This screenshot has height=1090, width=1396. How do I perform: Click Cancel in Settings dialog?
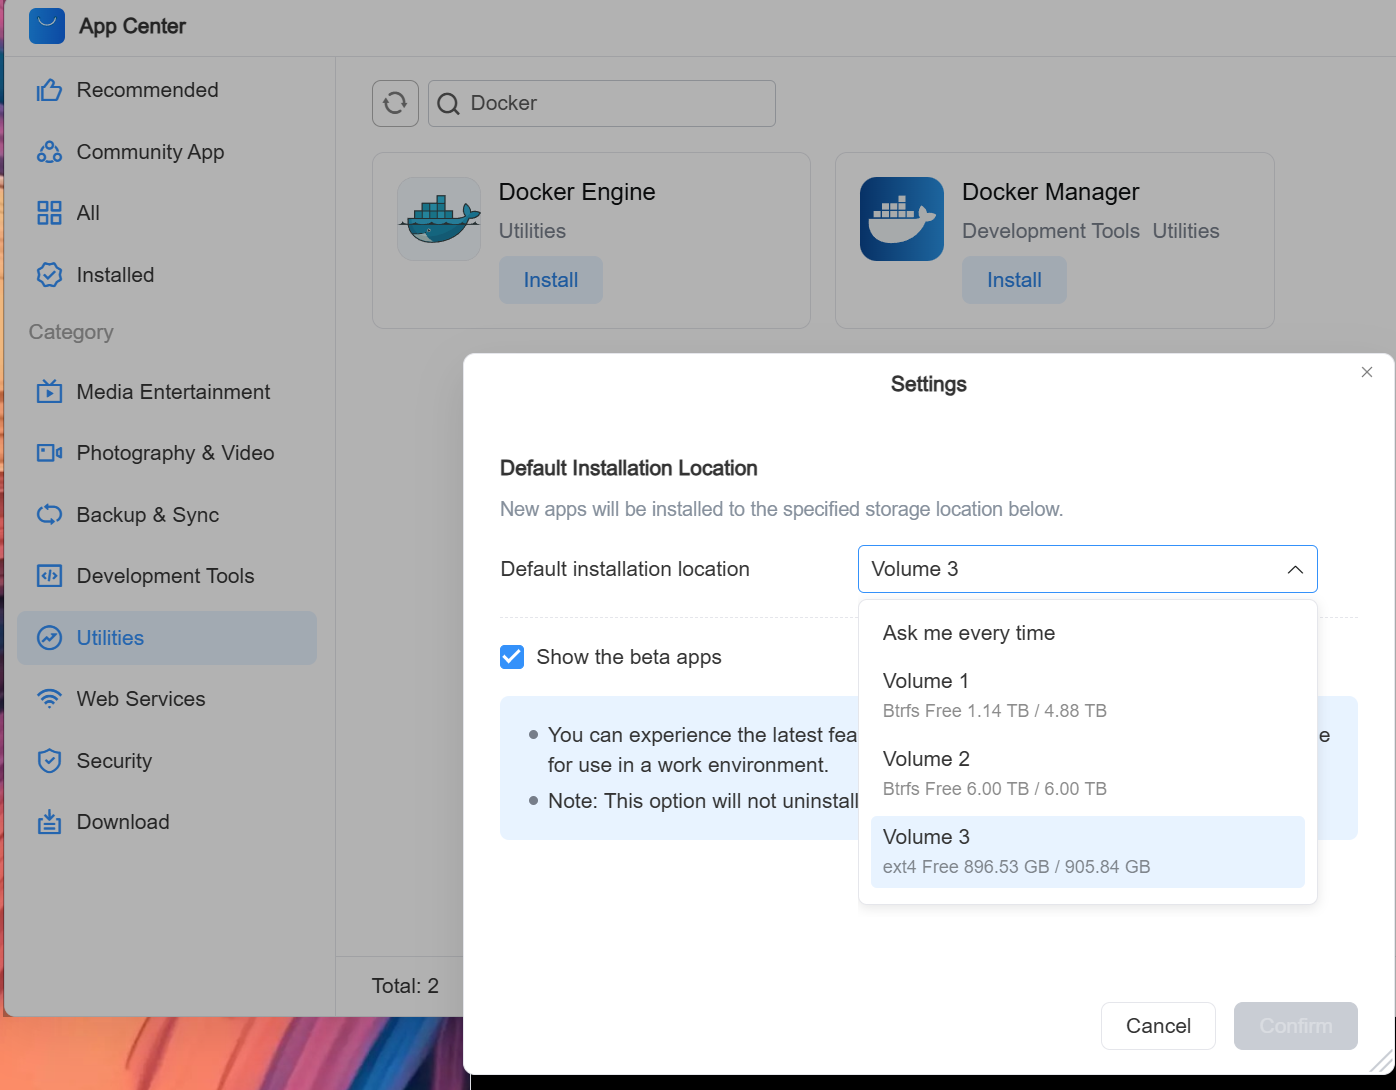pyautogui.click(x=1158, y=1026)
